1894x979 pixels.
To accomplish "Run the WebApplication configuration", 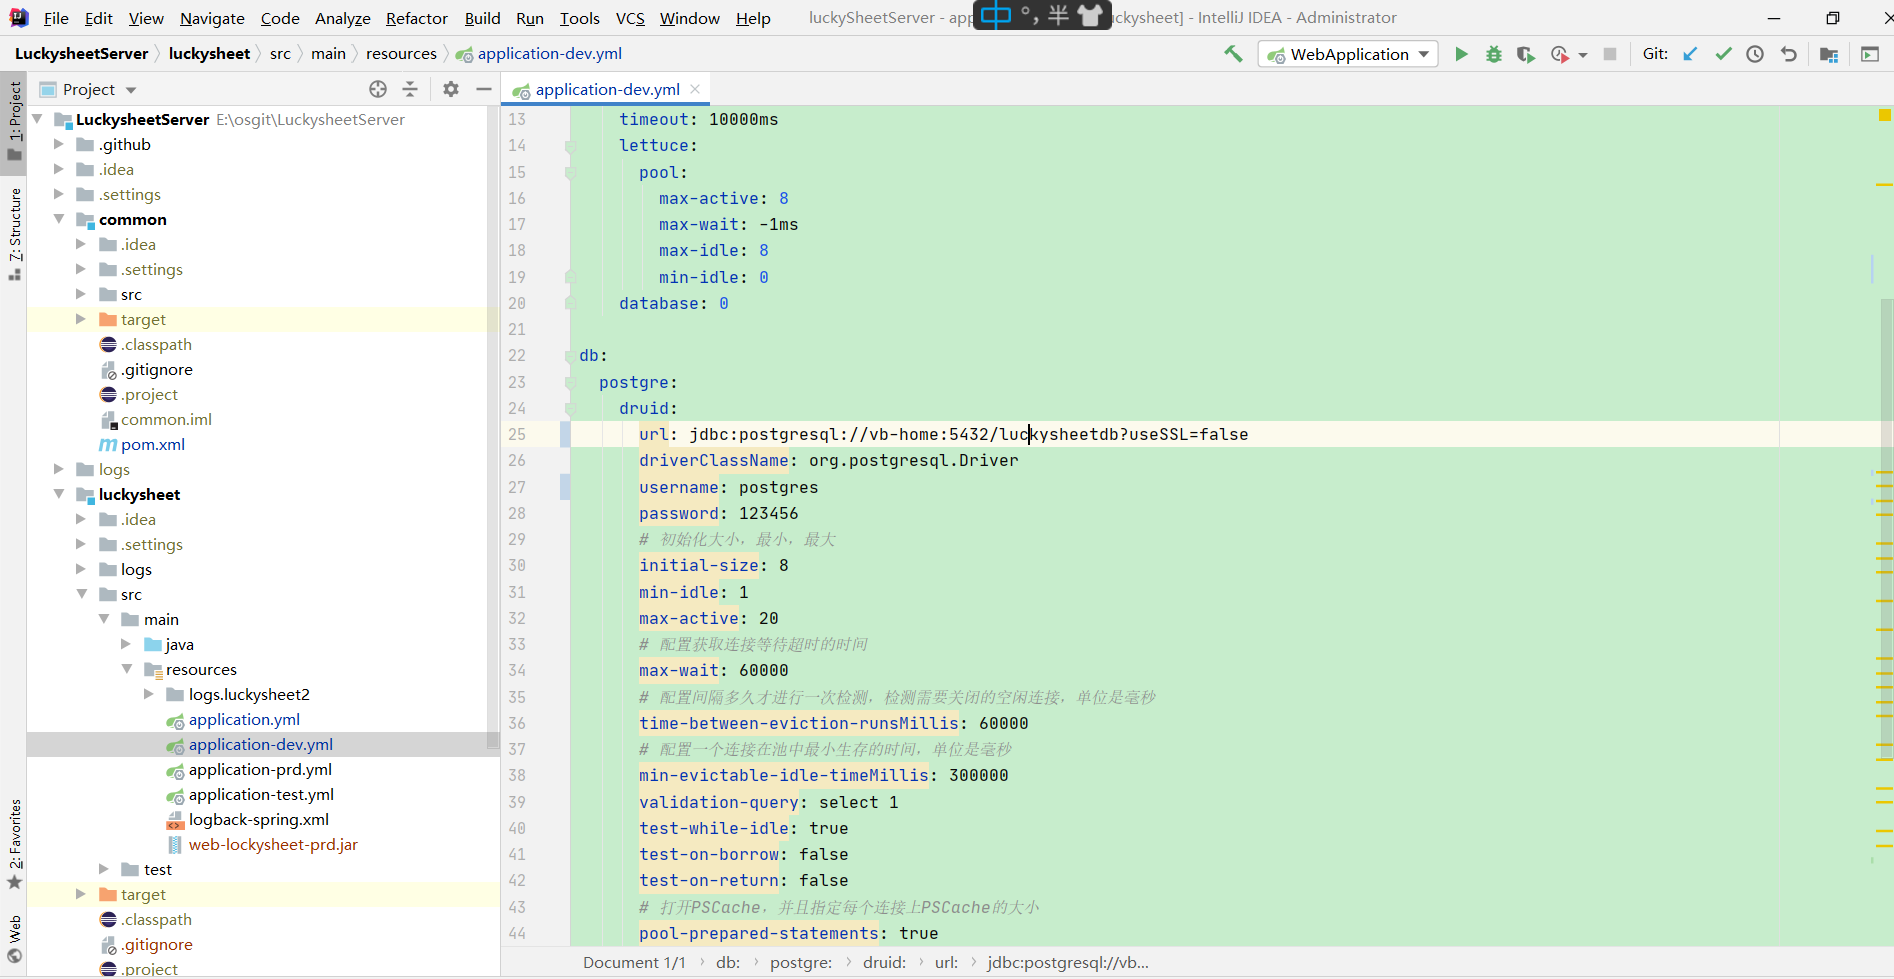I will [x=1461, y=54].
